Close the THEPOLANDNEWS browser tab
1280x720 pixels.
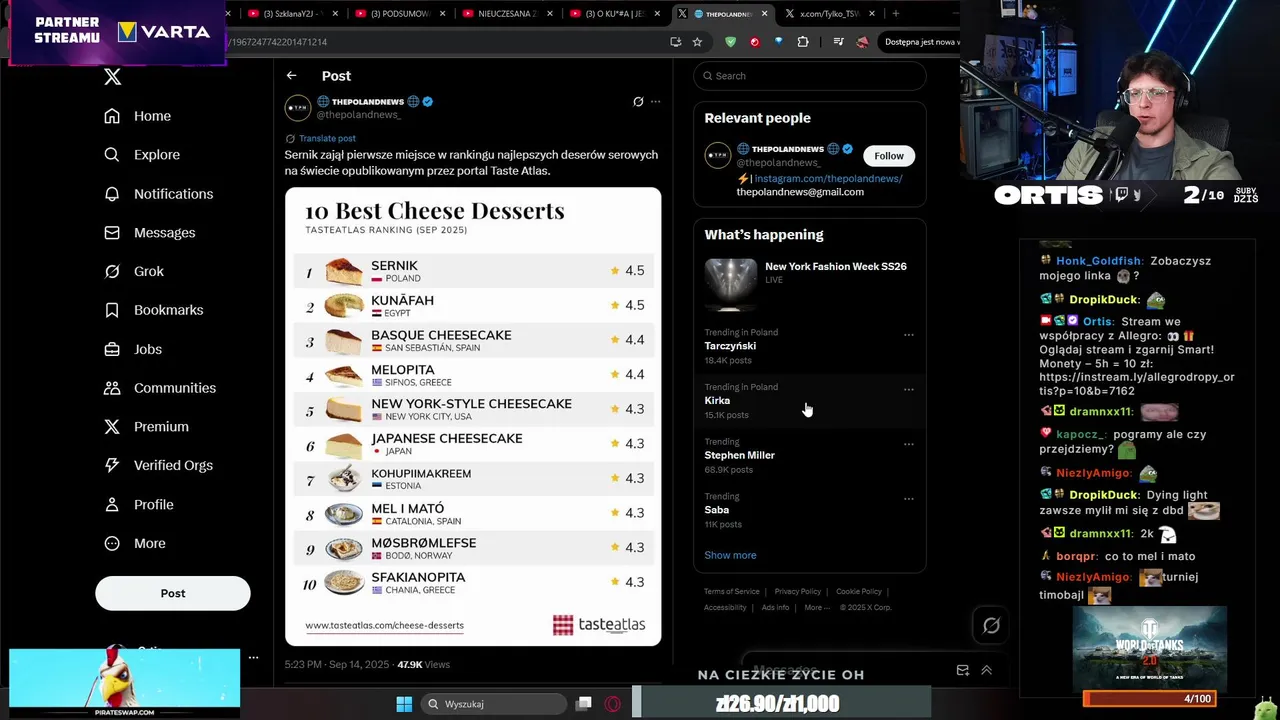(765, 14)
